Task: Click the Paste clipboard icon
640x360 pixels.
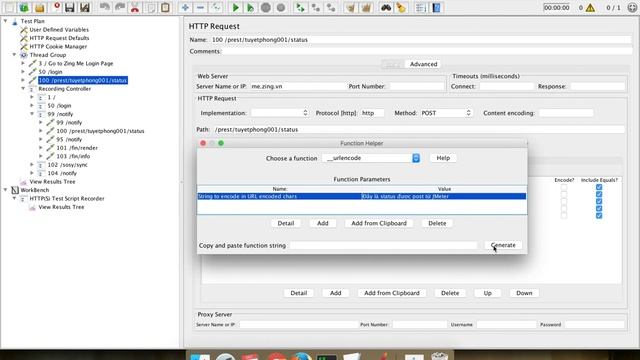Action: click(165, 7)
